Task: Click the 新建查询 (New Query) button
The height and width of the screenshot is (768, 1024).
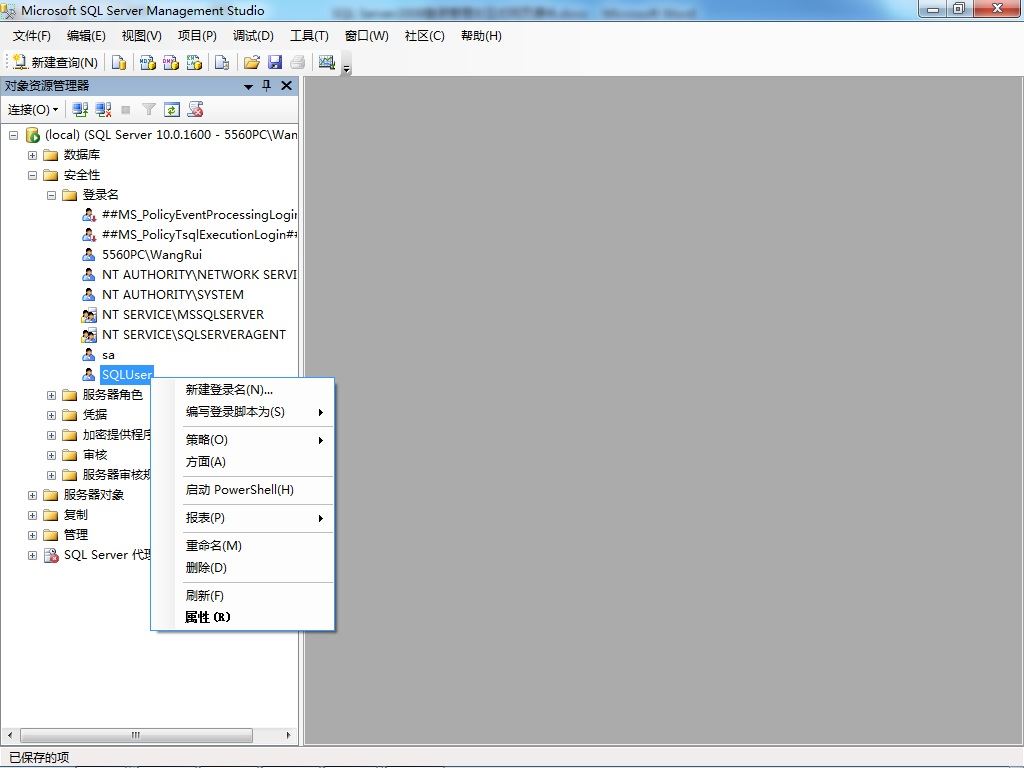Action: point(56,62)
